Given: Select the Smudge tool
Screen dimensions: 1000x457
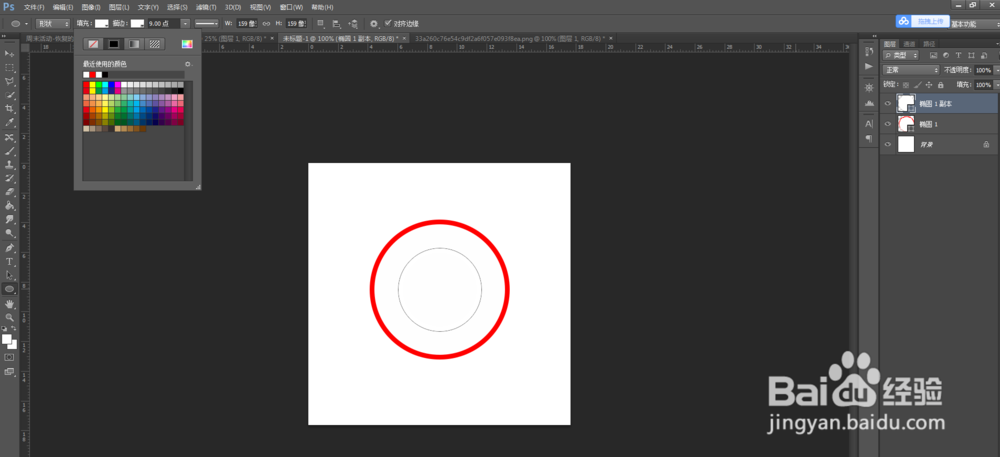Looking at the screenshot, I should pyautogui.click(x=10, y=219).
